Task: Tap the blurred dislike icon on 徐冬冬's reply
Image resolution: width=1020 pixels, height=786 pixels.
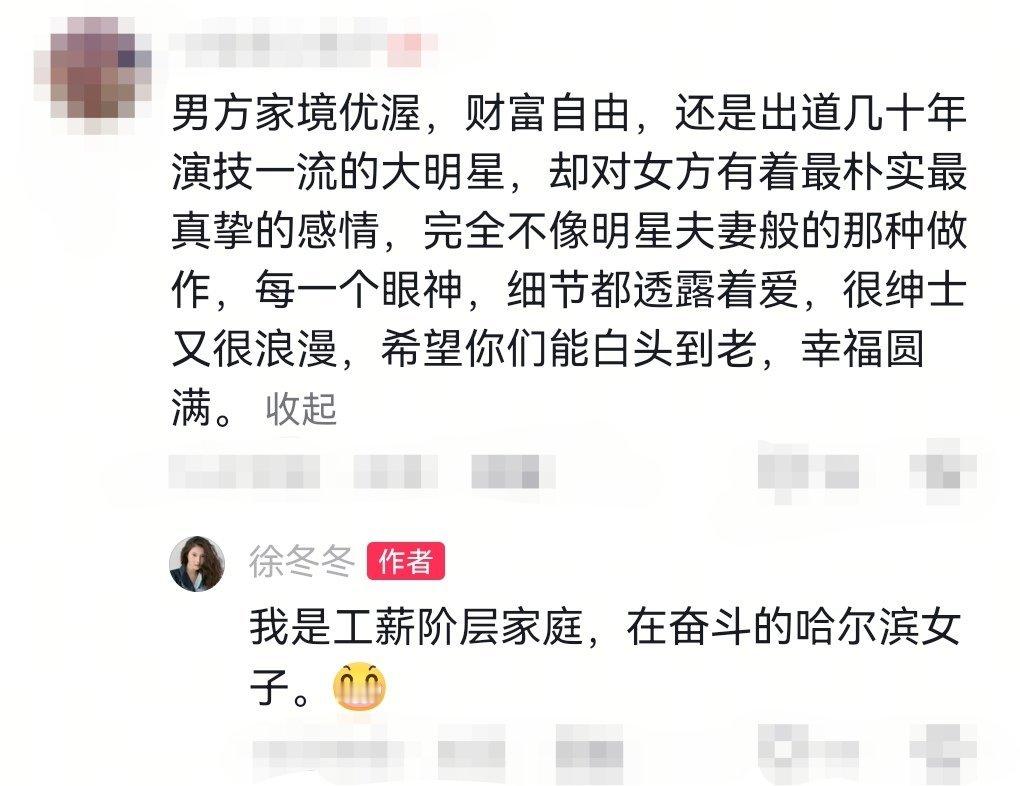Action: point(943,753)
